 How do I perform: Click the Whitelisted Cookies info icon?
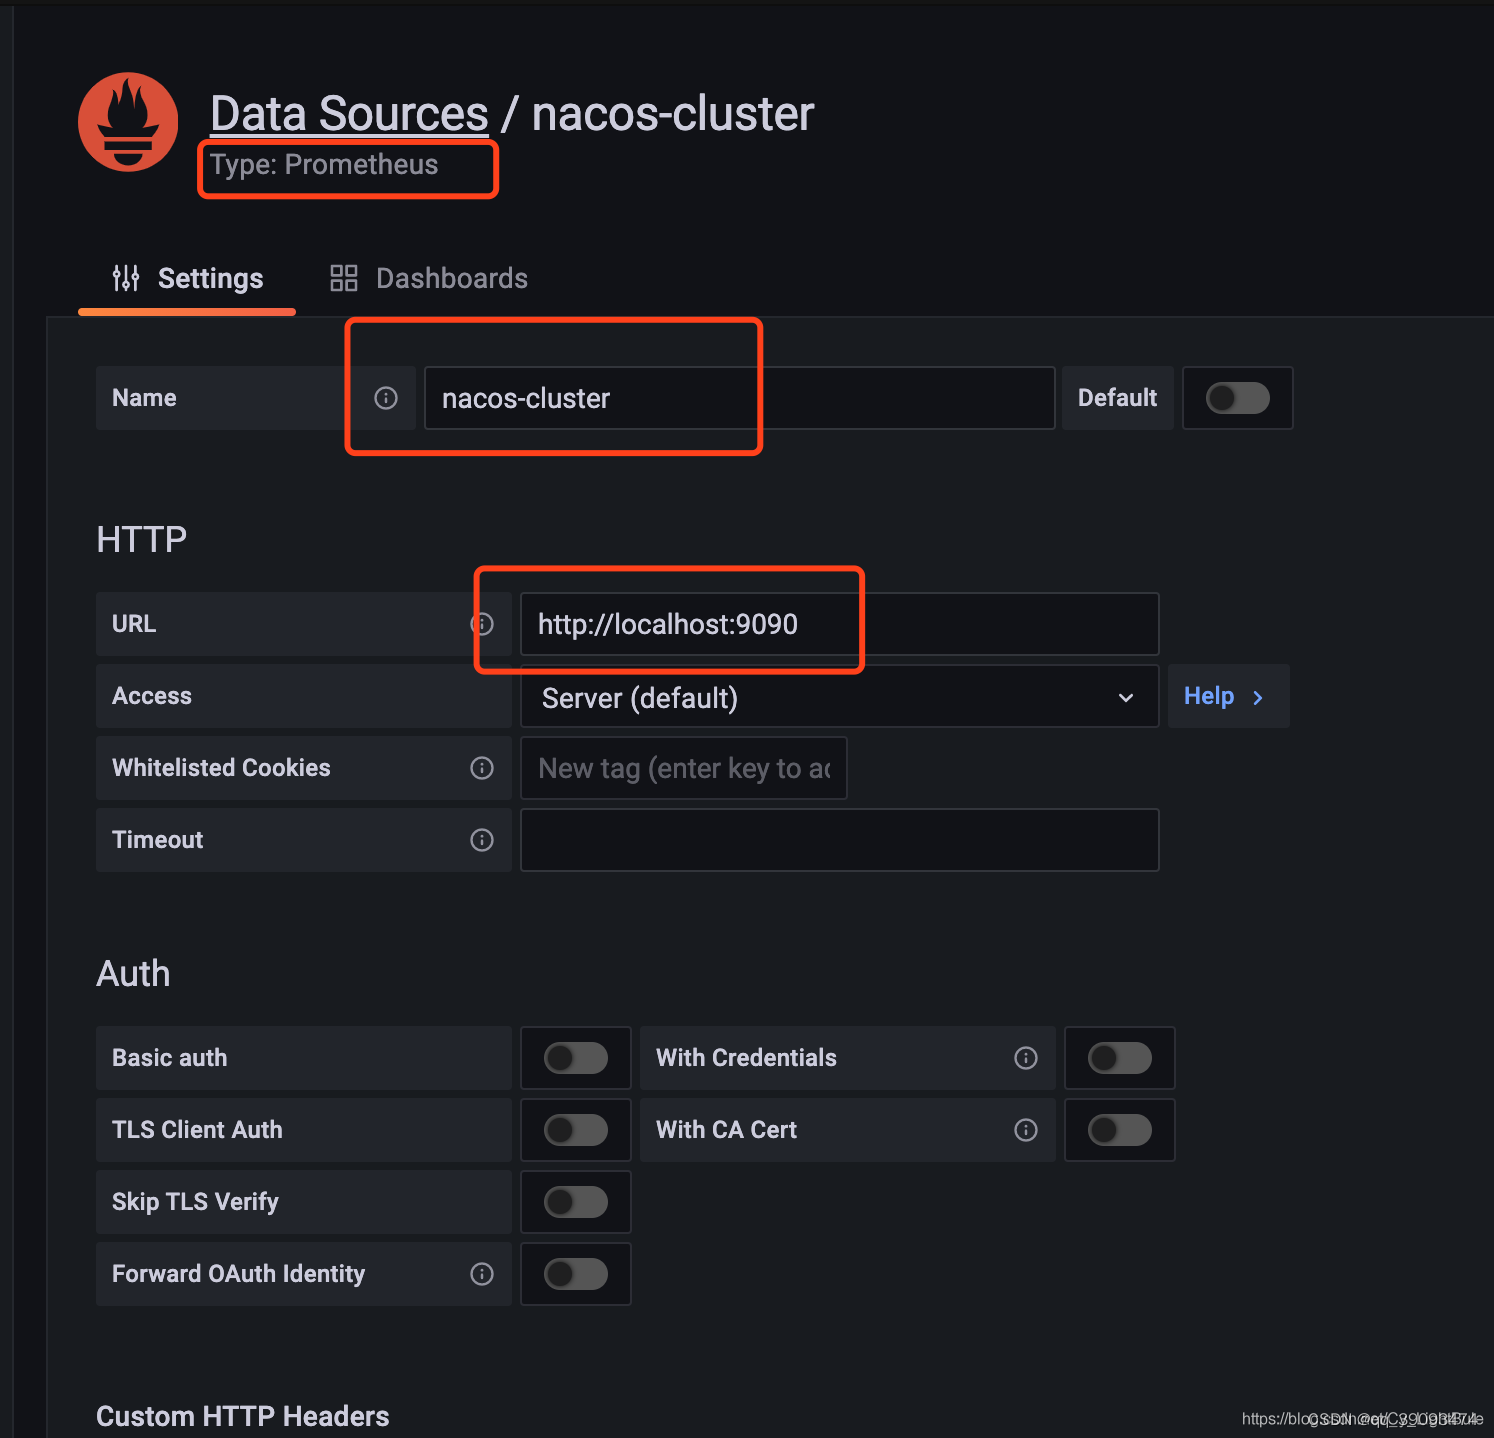coord(481,767)
